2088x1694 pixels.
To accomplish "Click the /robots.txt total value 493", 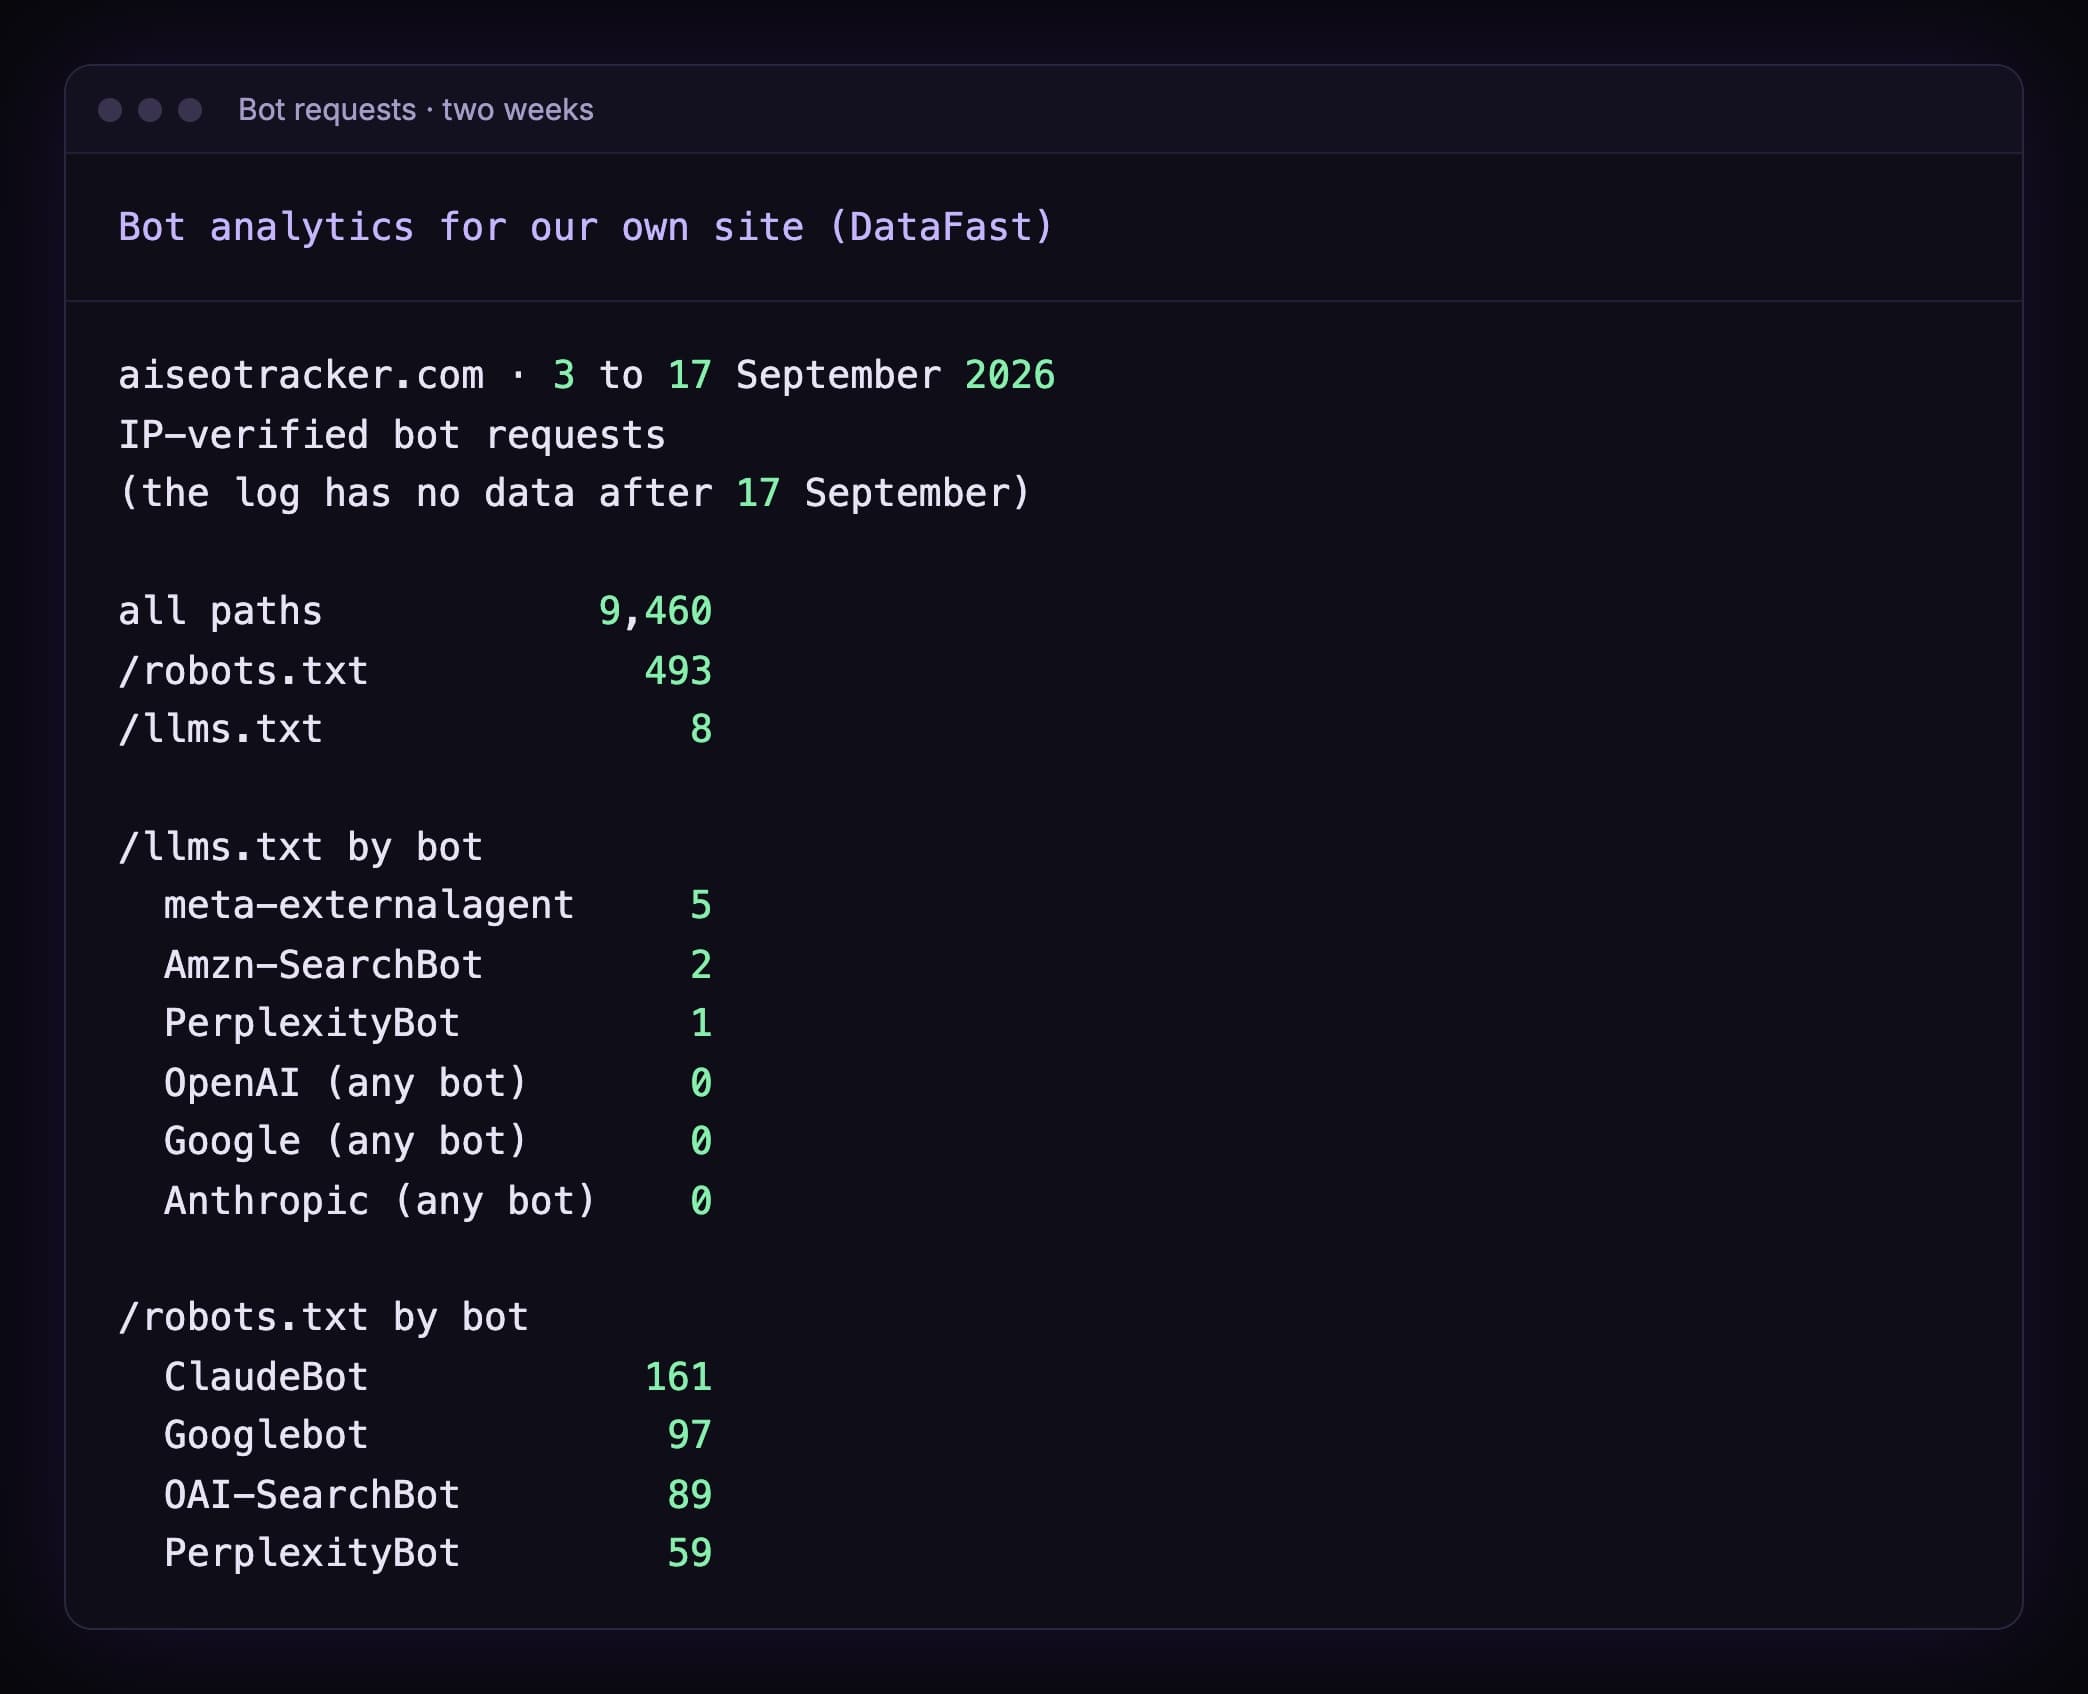I will (x=678, y=670).
